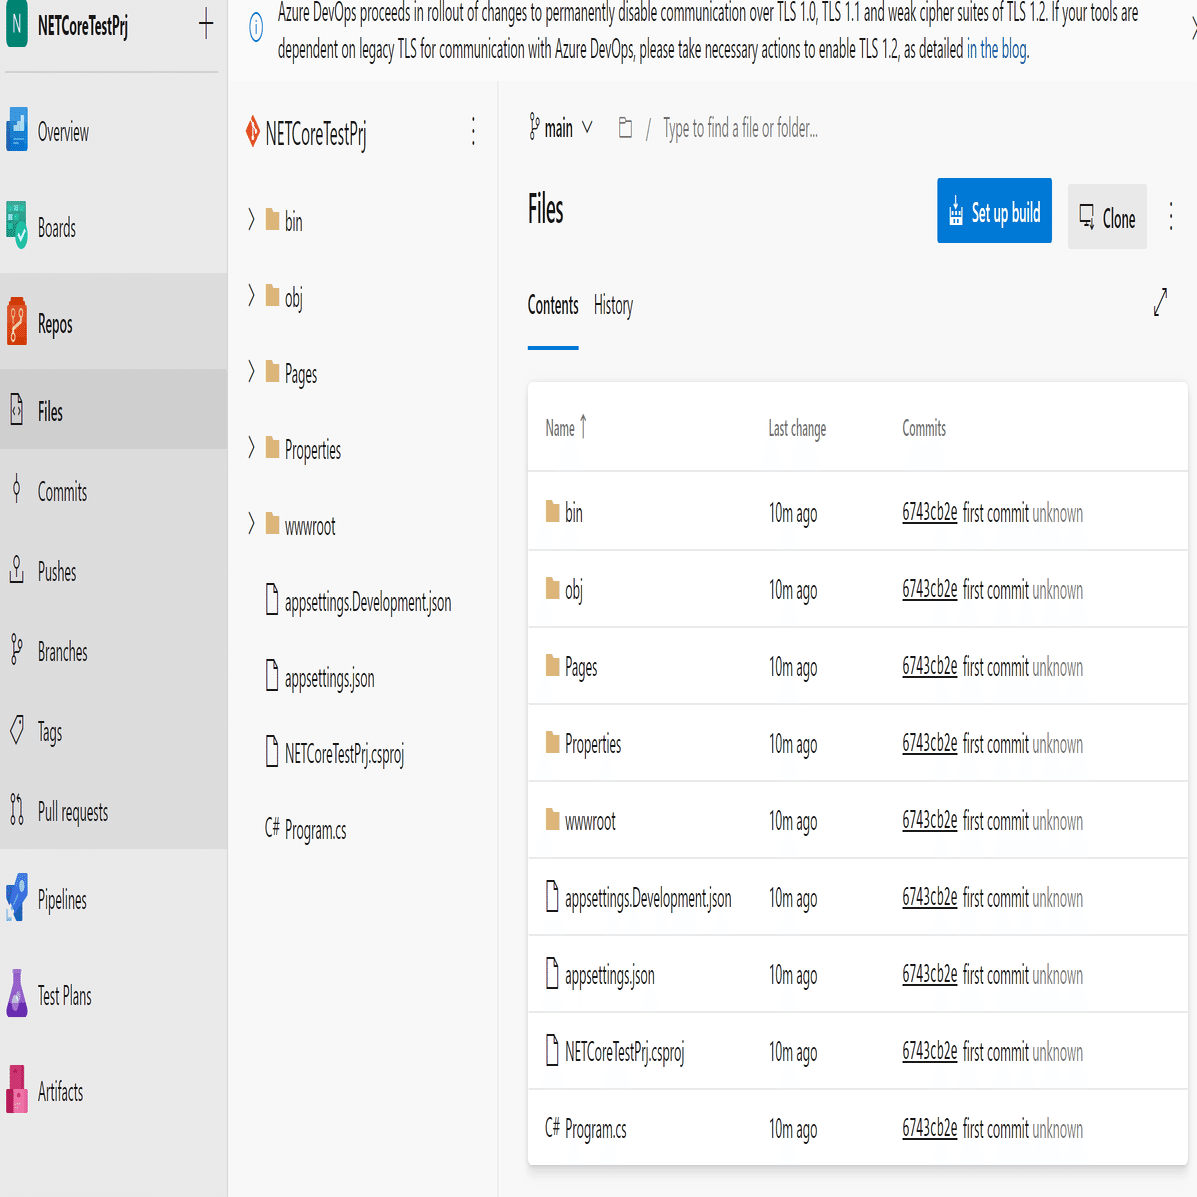Open the Pipelines rocket icon
1197x1197 pixels.
pyautogui.click(x=17, y=898)
